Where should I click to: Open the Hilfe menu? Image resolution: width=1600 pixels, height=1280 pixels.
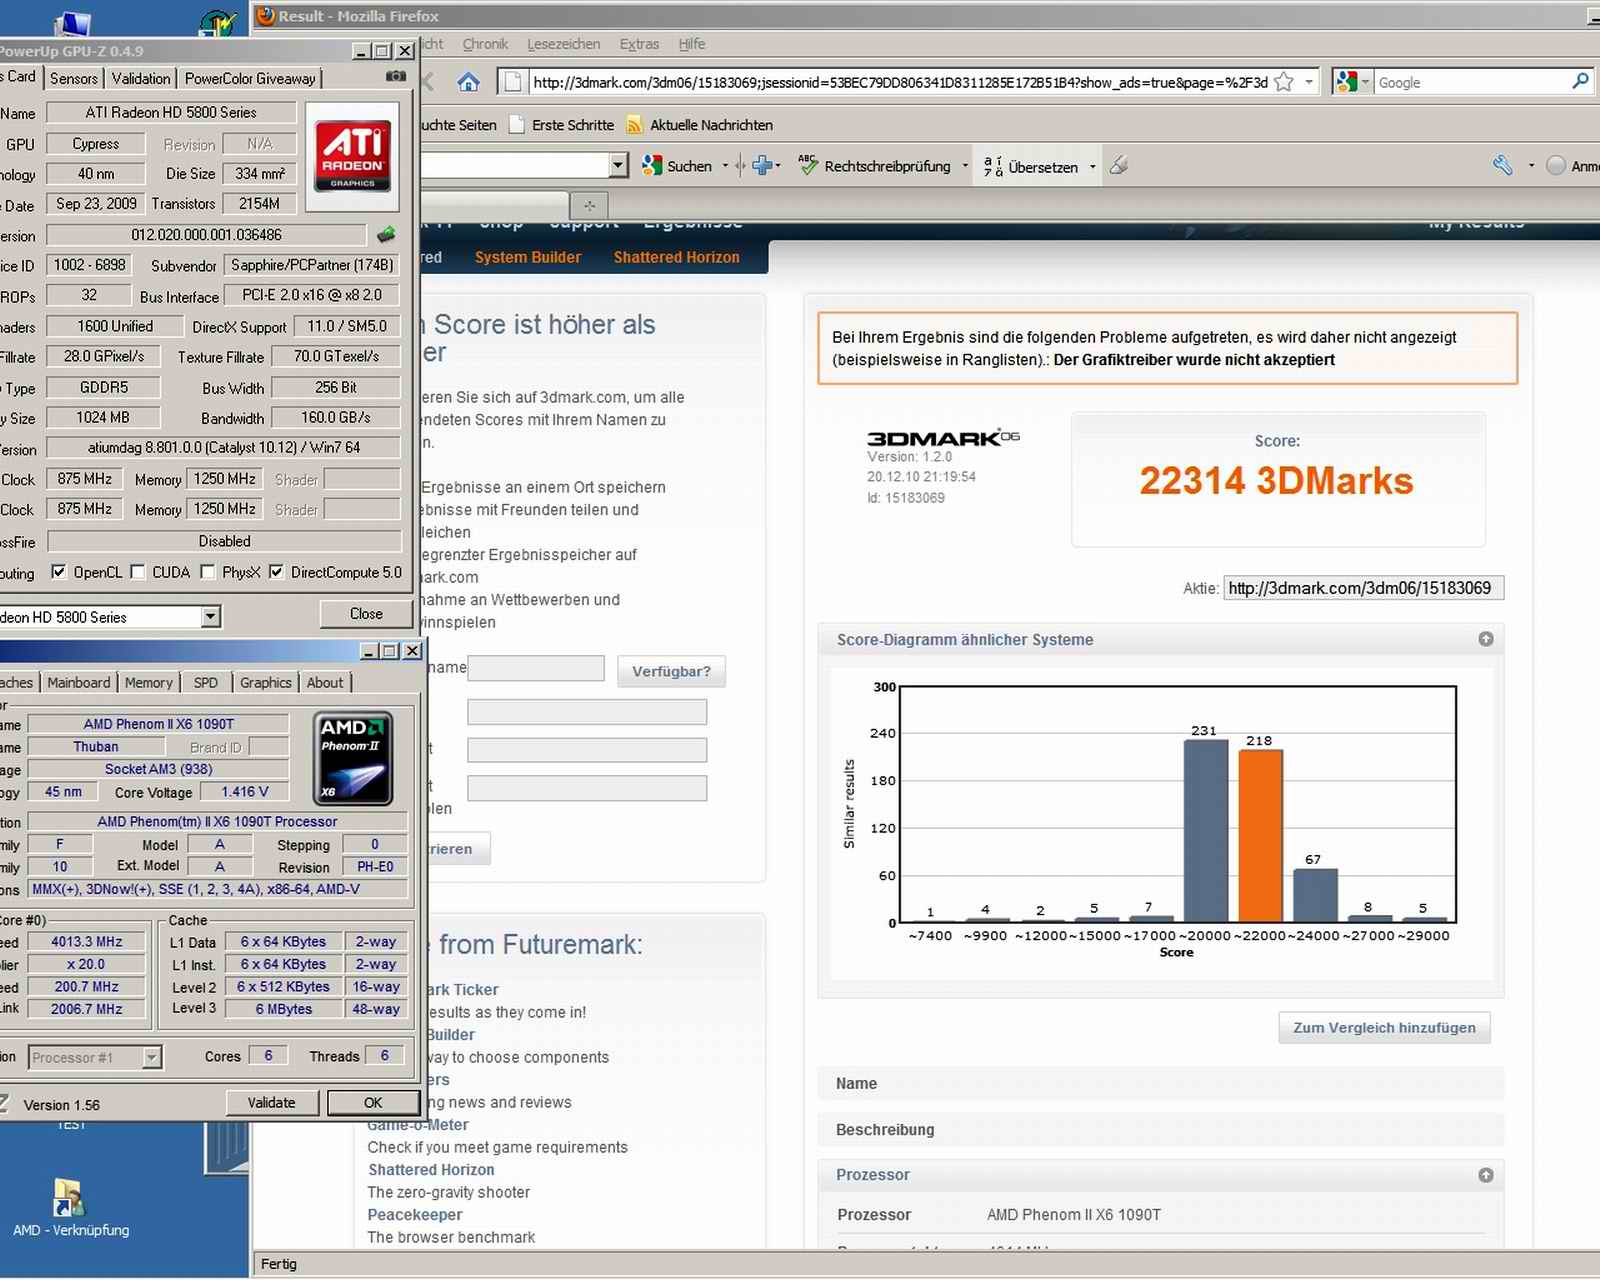[691, 44]
